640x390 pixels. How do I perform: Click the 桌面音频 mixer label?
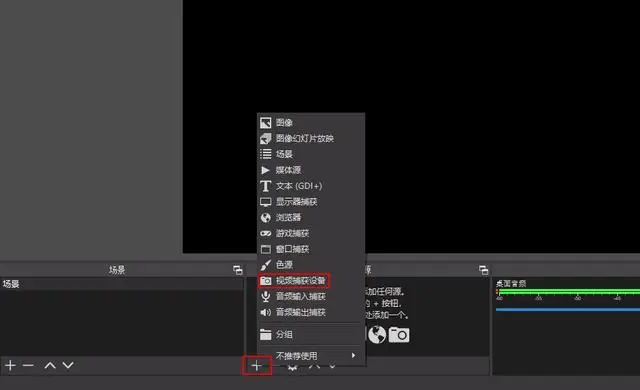[511, 284]
